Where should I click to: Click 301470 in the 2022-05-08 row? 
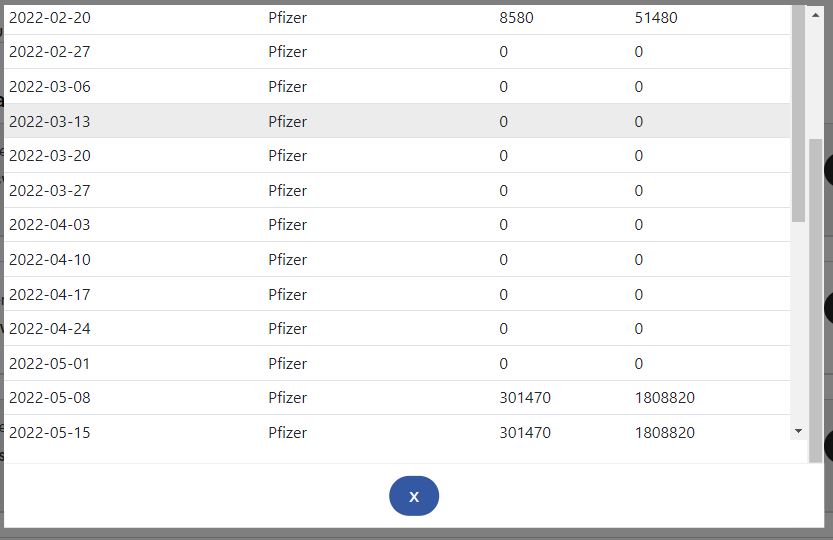click(525, 398)
